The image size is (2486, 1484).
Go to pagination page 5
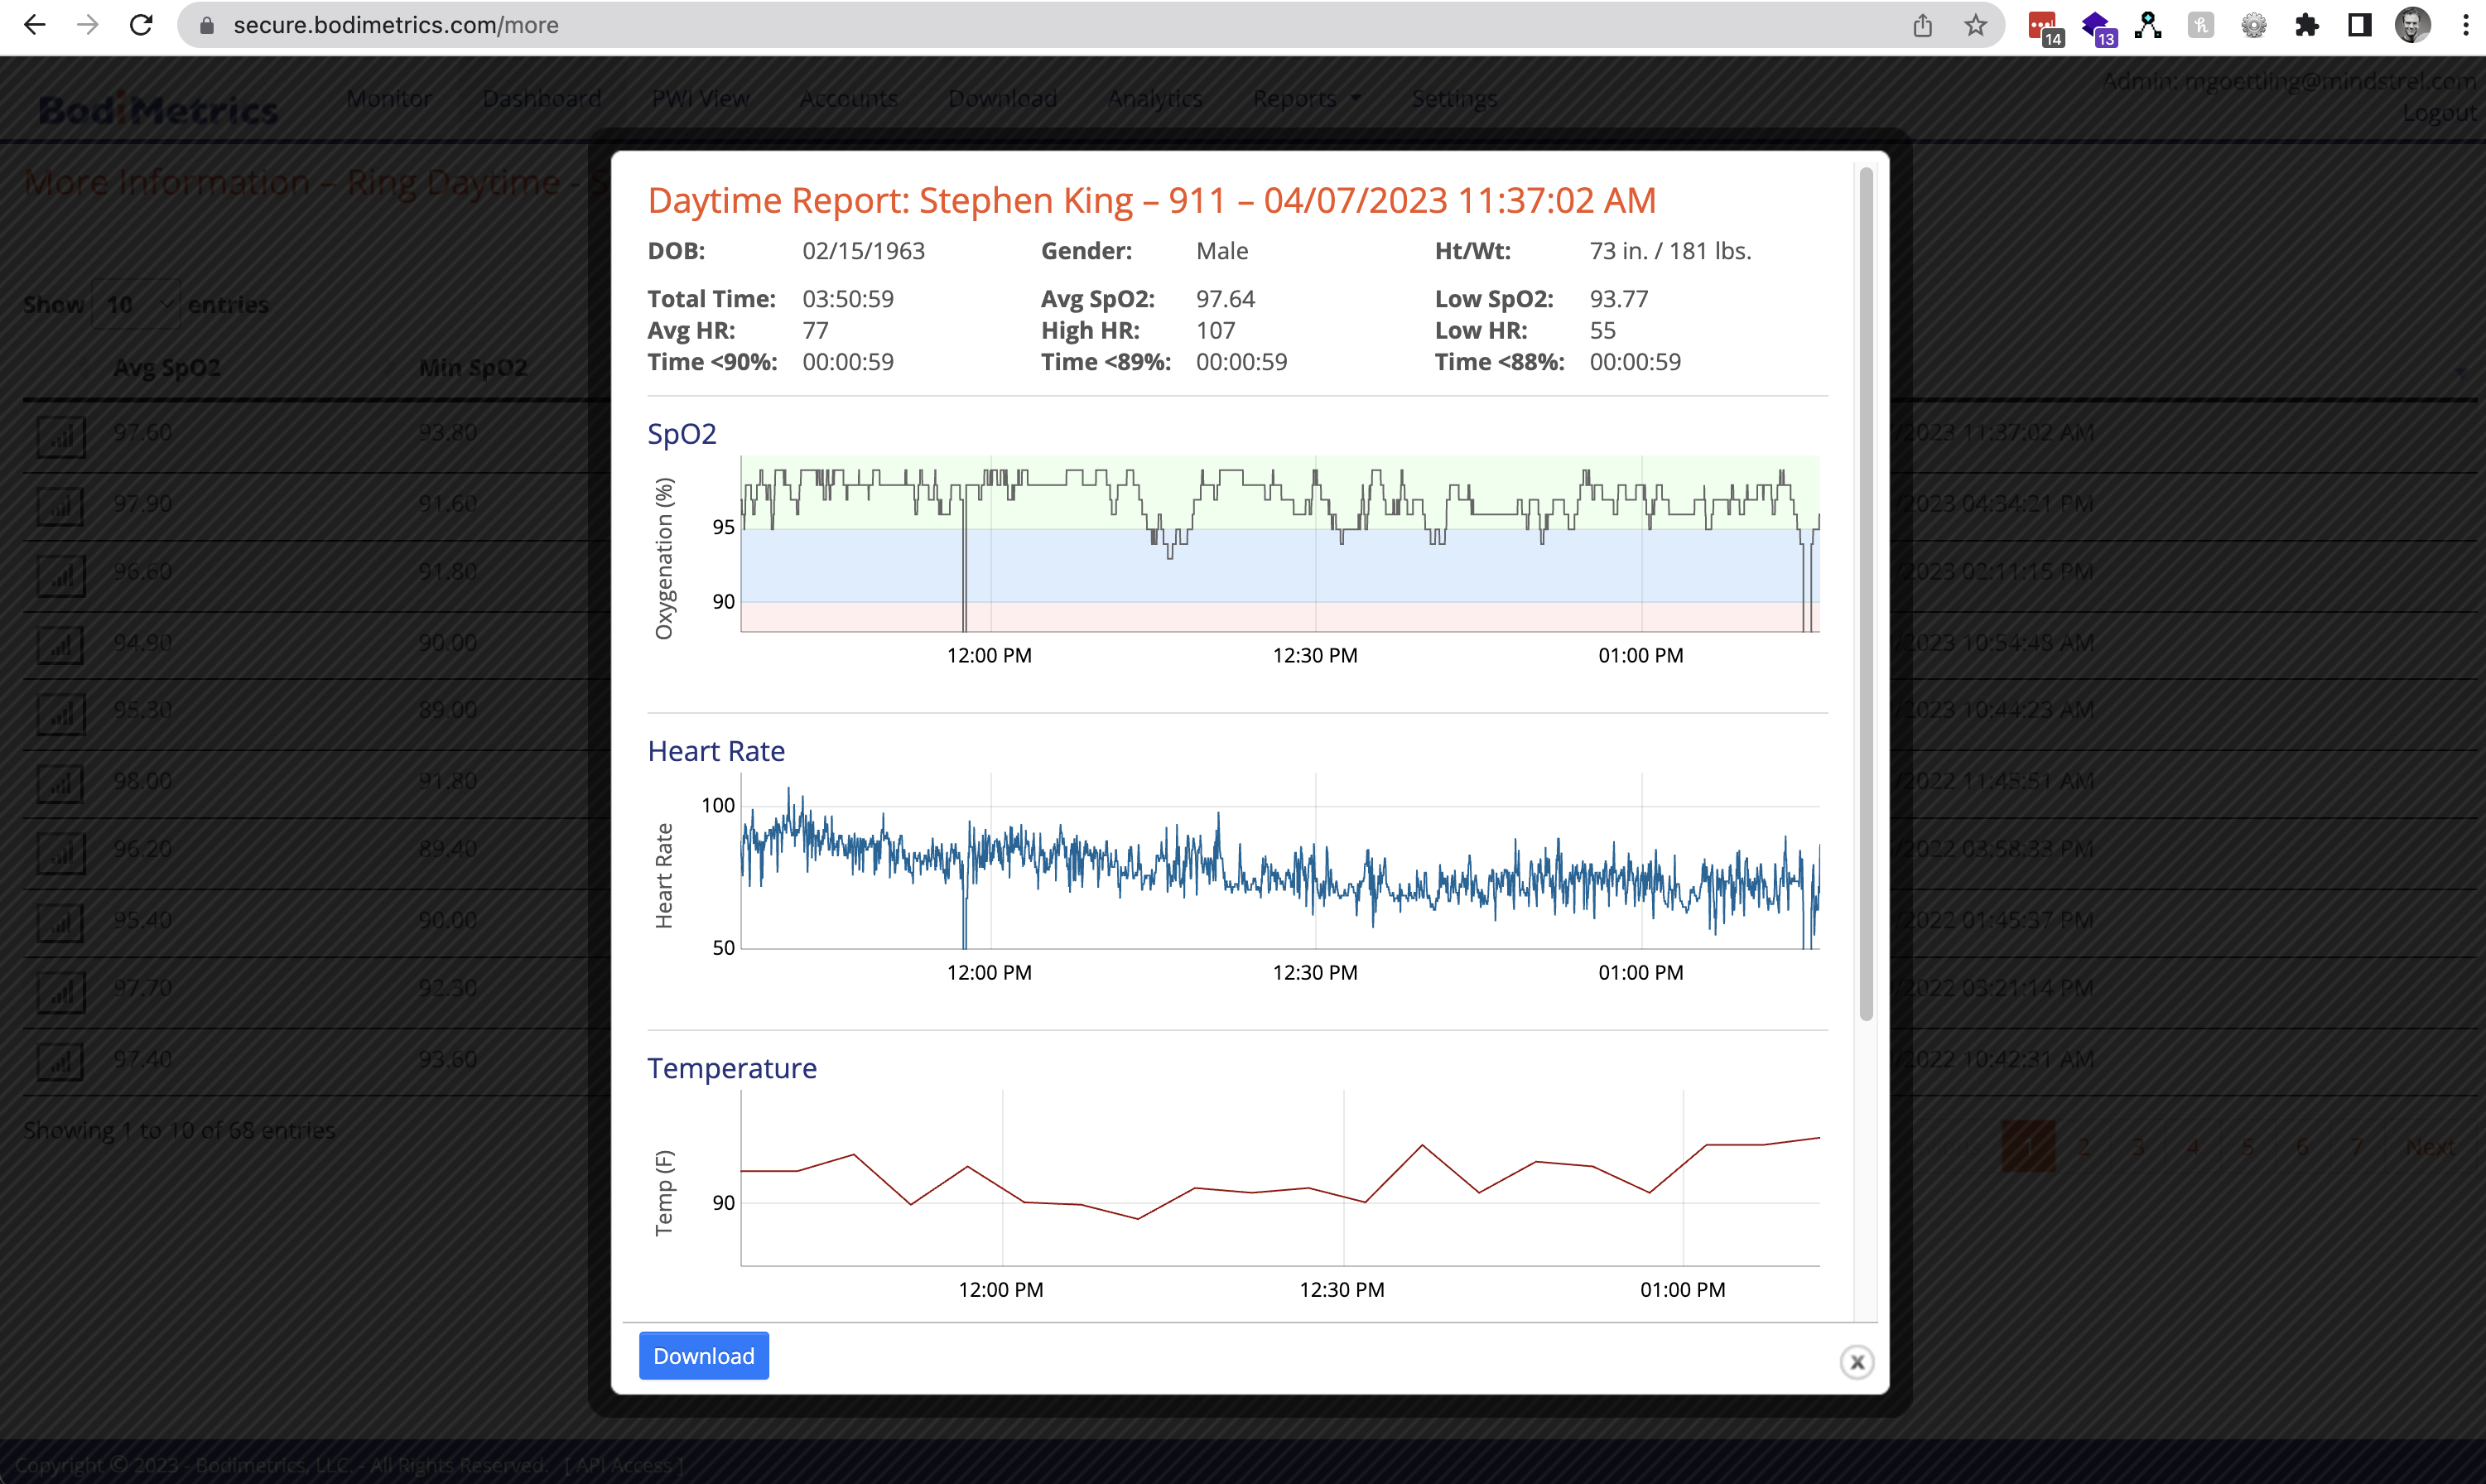click(x=2247, y=1146)
